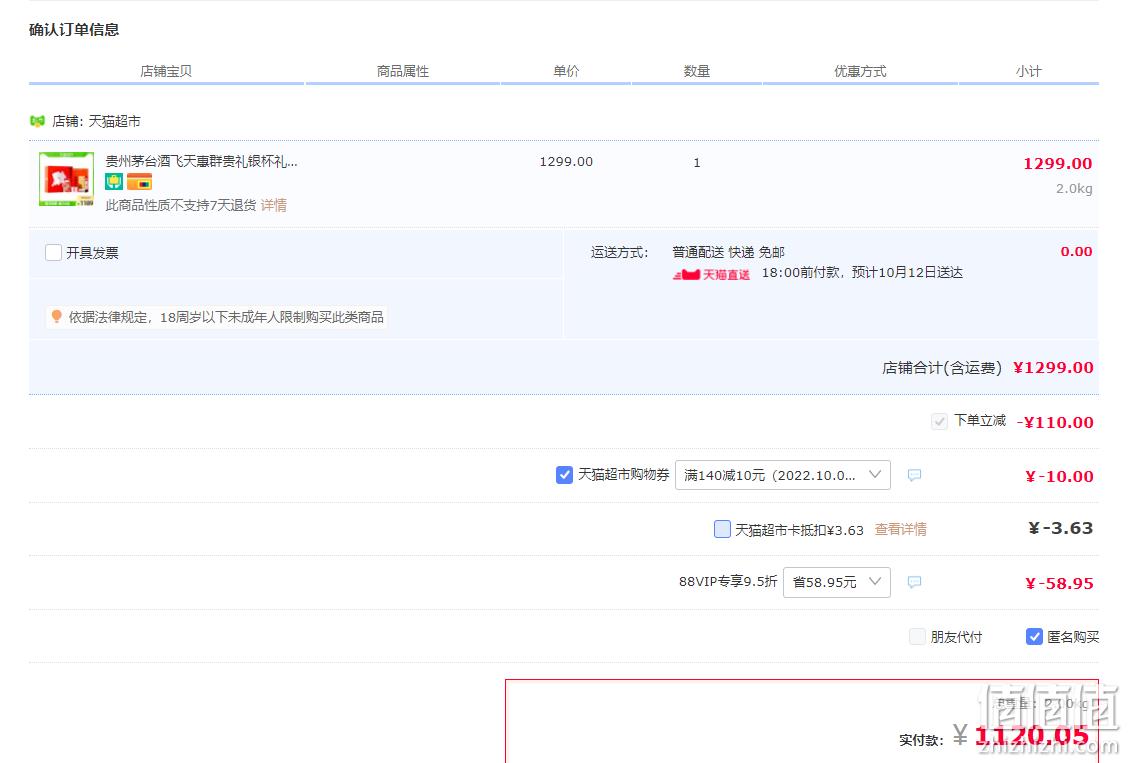Uncheck the 天猫超市购物券 checkbox
1128x763 pixels.
[564, 475]
